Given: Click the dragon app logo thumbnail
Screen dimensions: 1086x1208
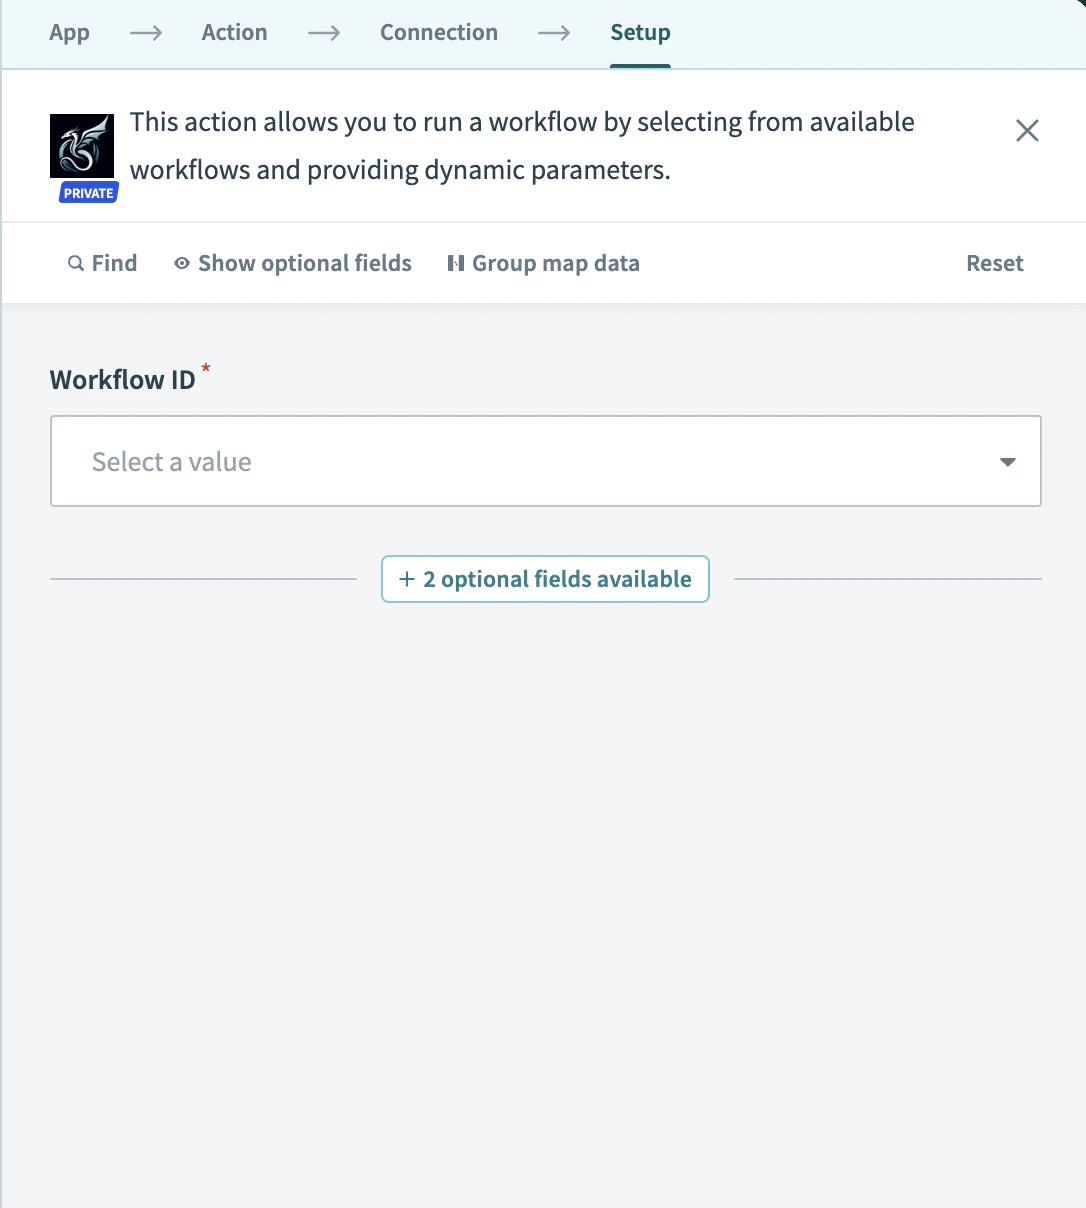Looking at the screenshot, I should pyautogui.click(x=82, y=144).
